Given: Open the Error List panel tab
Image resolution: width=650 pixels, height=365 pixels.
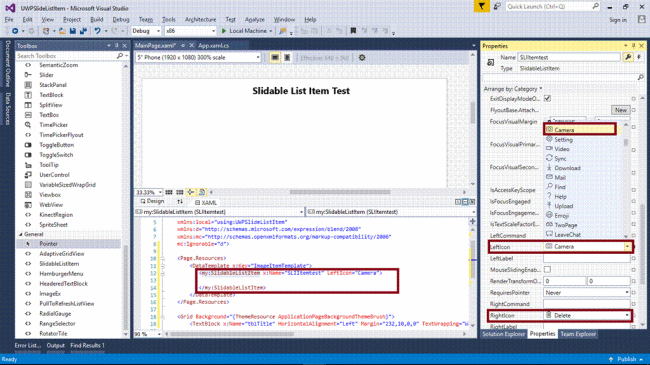Looking at the screenshot, I should pos(28,346).
